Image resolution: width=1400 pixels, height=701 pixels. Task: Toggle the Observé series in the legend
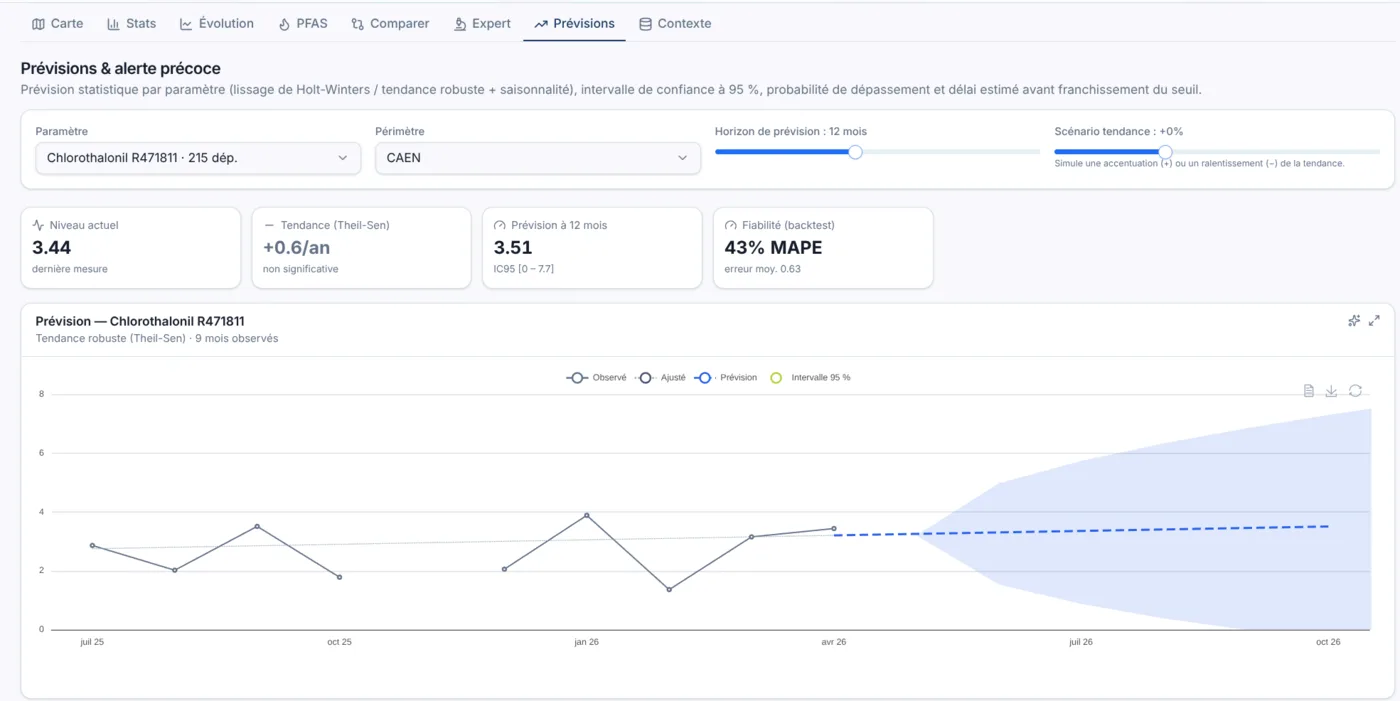(x=596, y=378)
